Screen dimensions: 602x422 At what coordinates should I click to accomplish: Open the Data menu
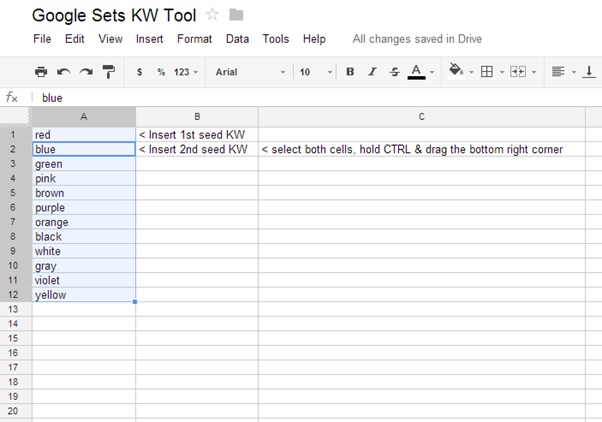pyautogui.click(x=237, y=39)
